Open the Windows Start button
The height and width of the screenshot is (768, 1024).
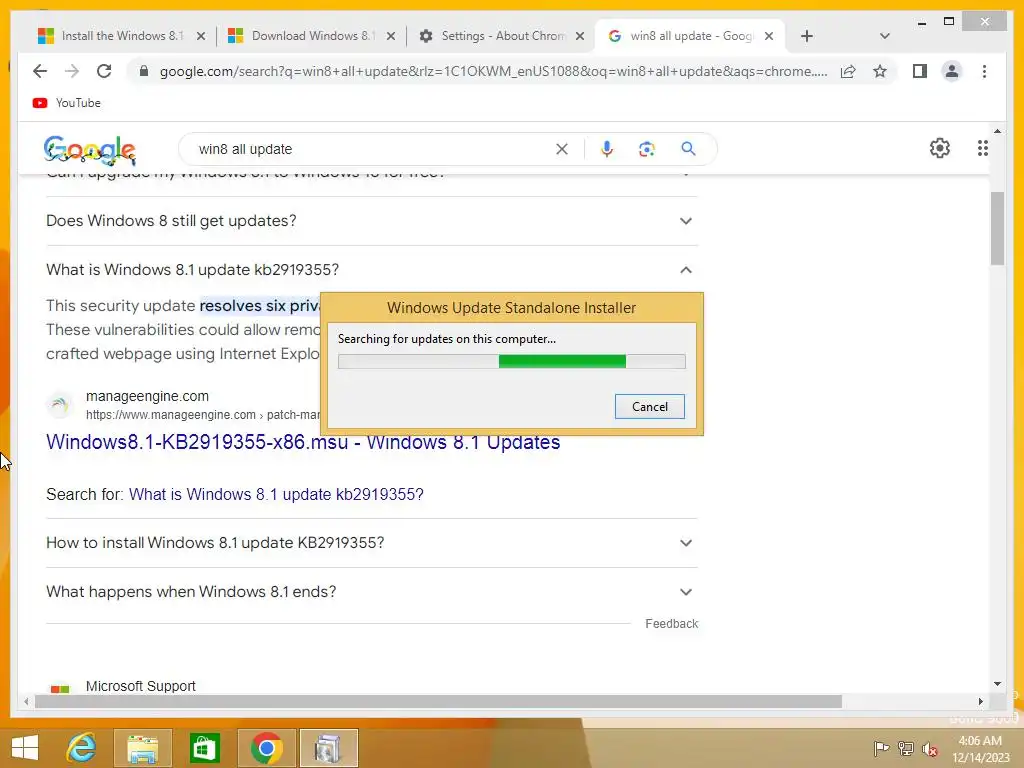pyautogui.click(x=25, y=748)
